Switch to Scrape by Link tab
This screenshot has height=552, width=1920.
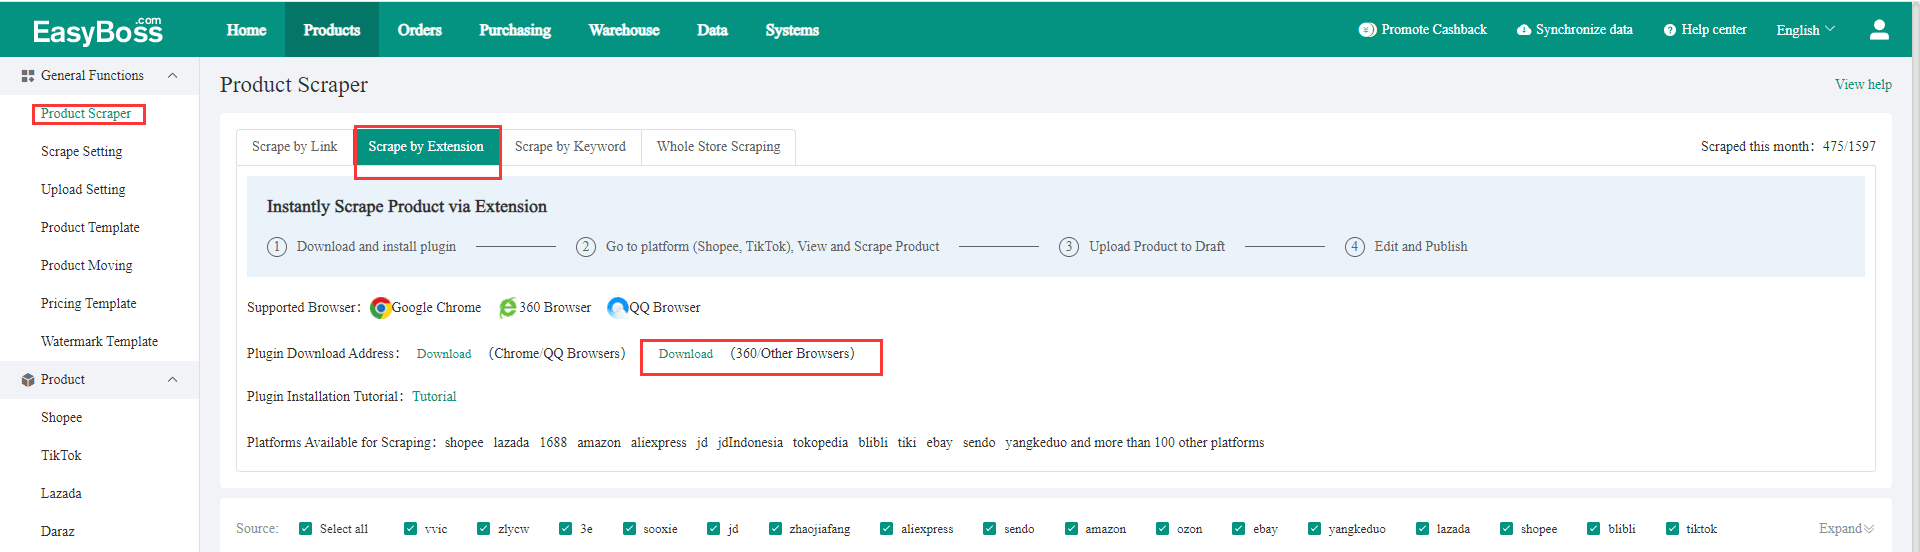295,147
